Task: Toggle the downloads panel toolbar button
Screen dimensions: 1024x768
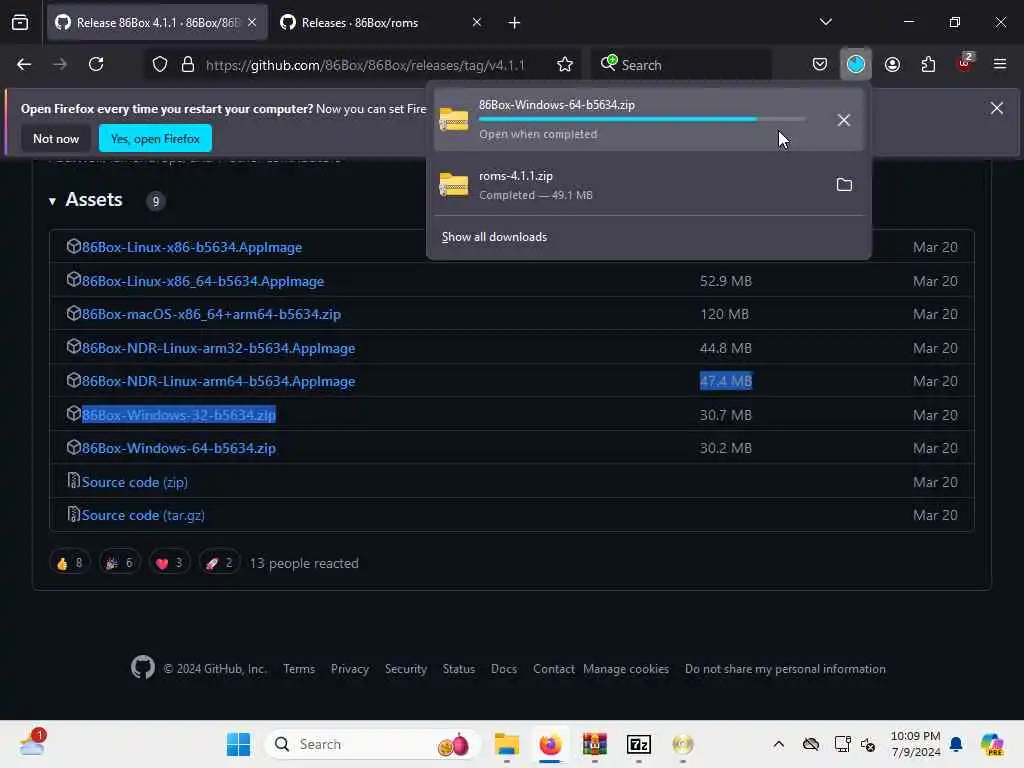Action: 856,65
